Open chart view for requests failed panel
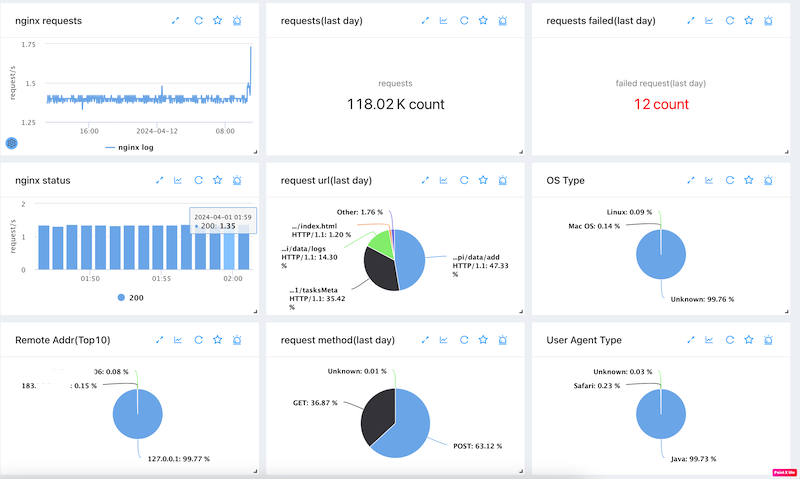800x479 pixels. point(709,20)
